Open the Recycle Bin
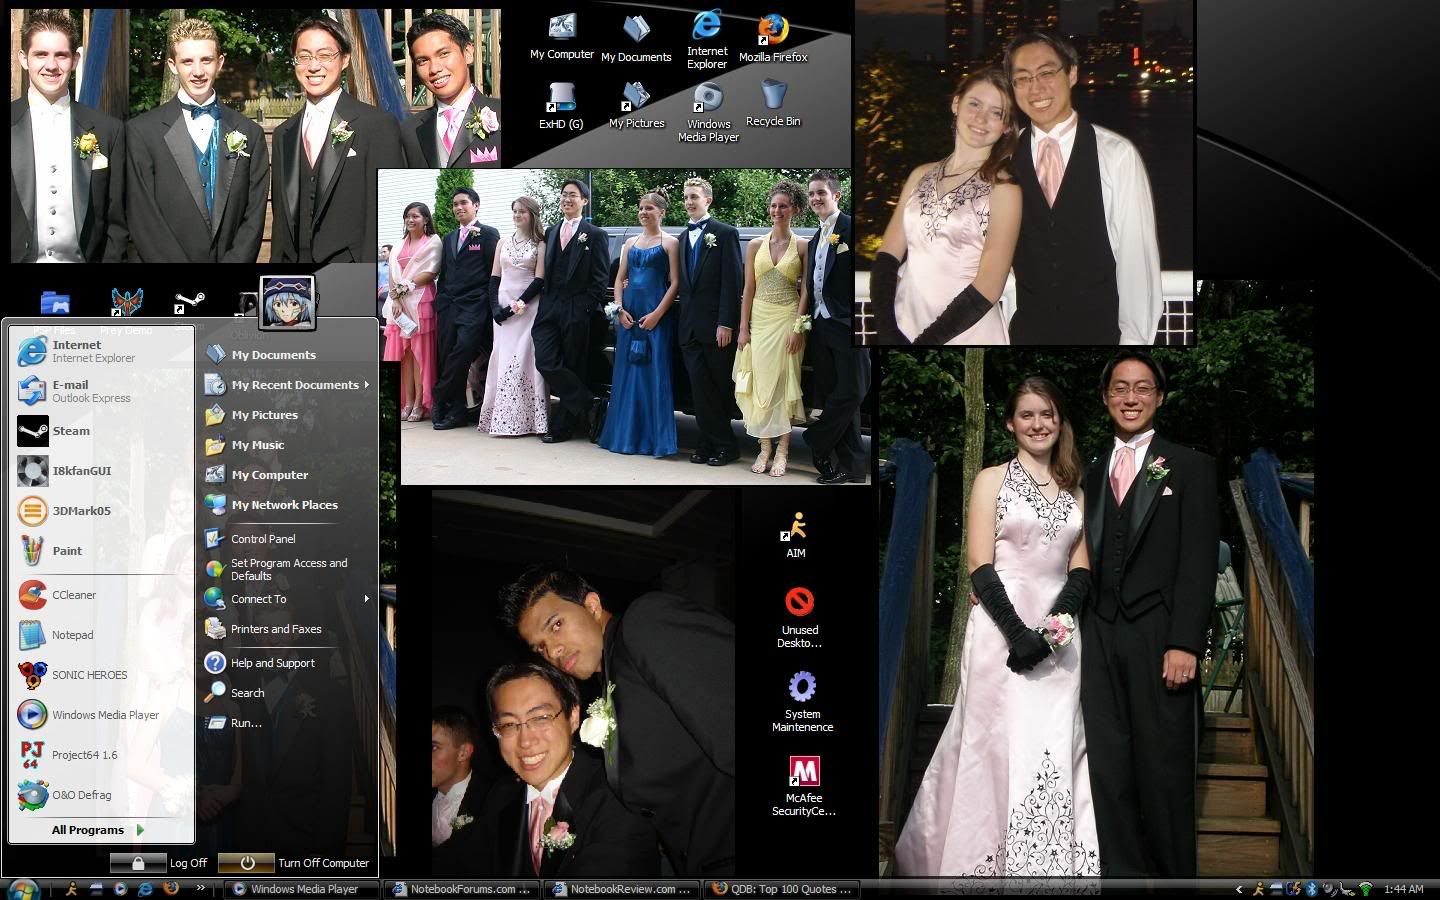This screenshot has height=900, width=1440. pyautogui.click(x=773, y=104)
